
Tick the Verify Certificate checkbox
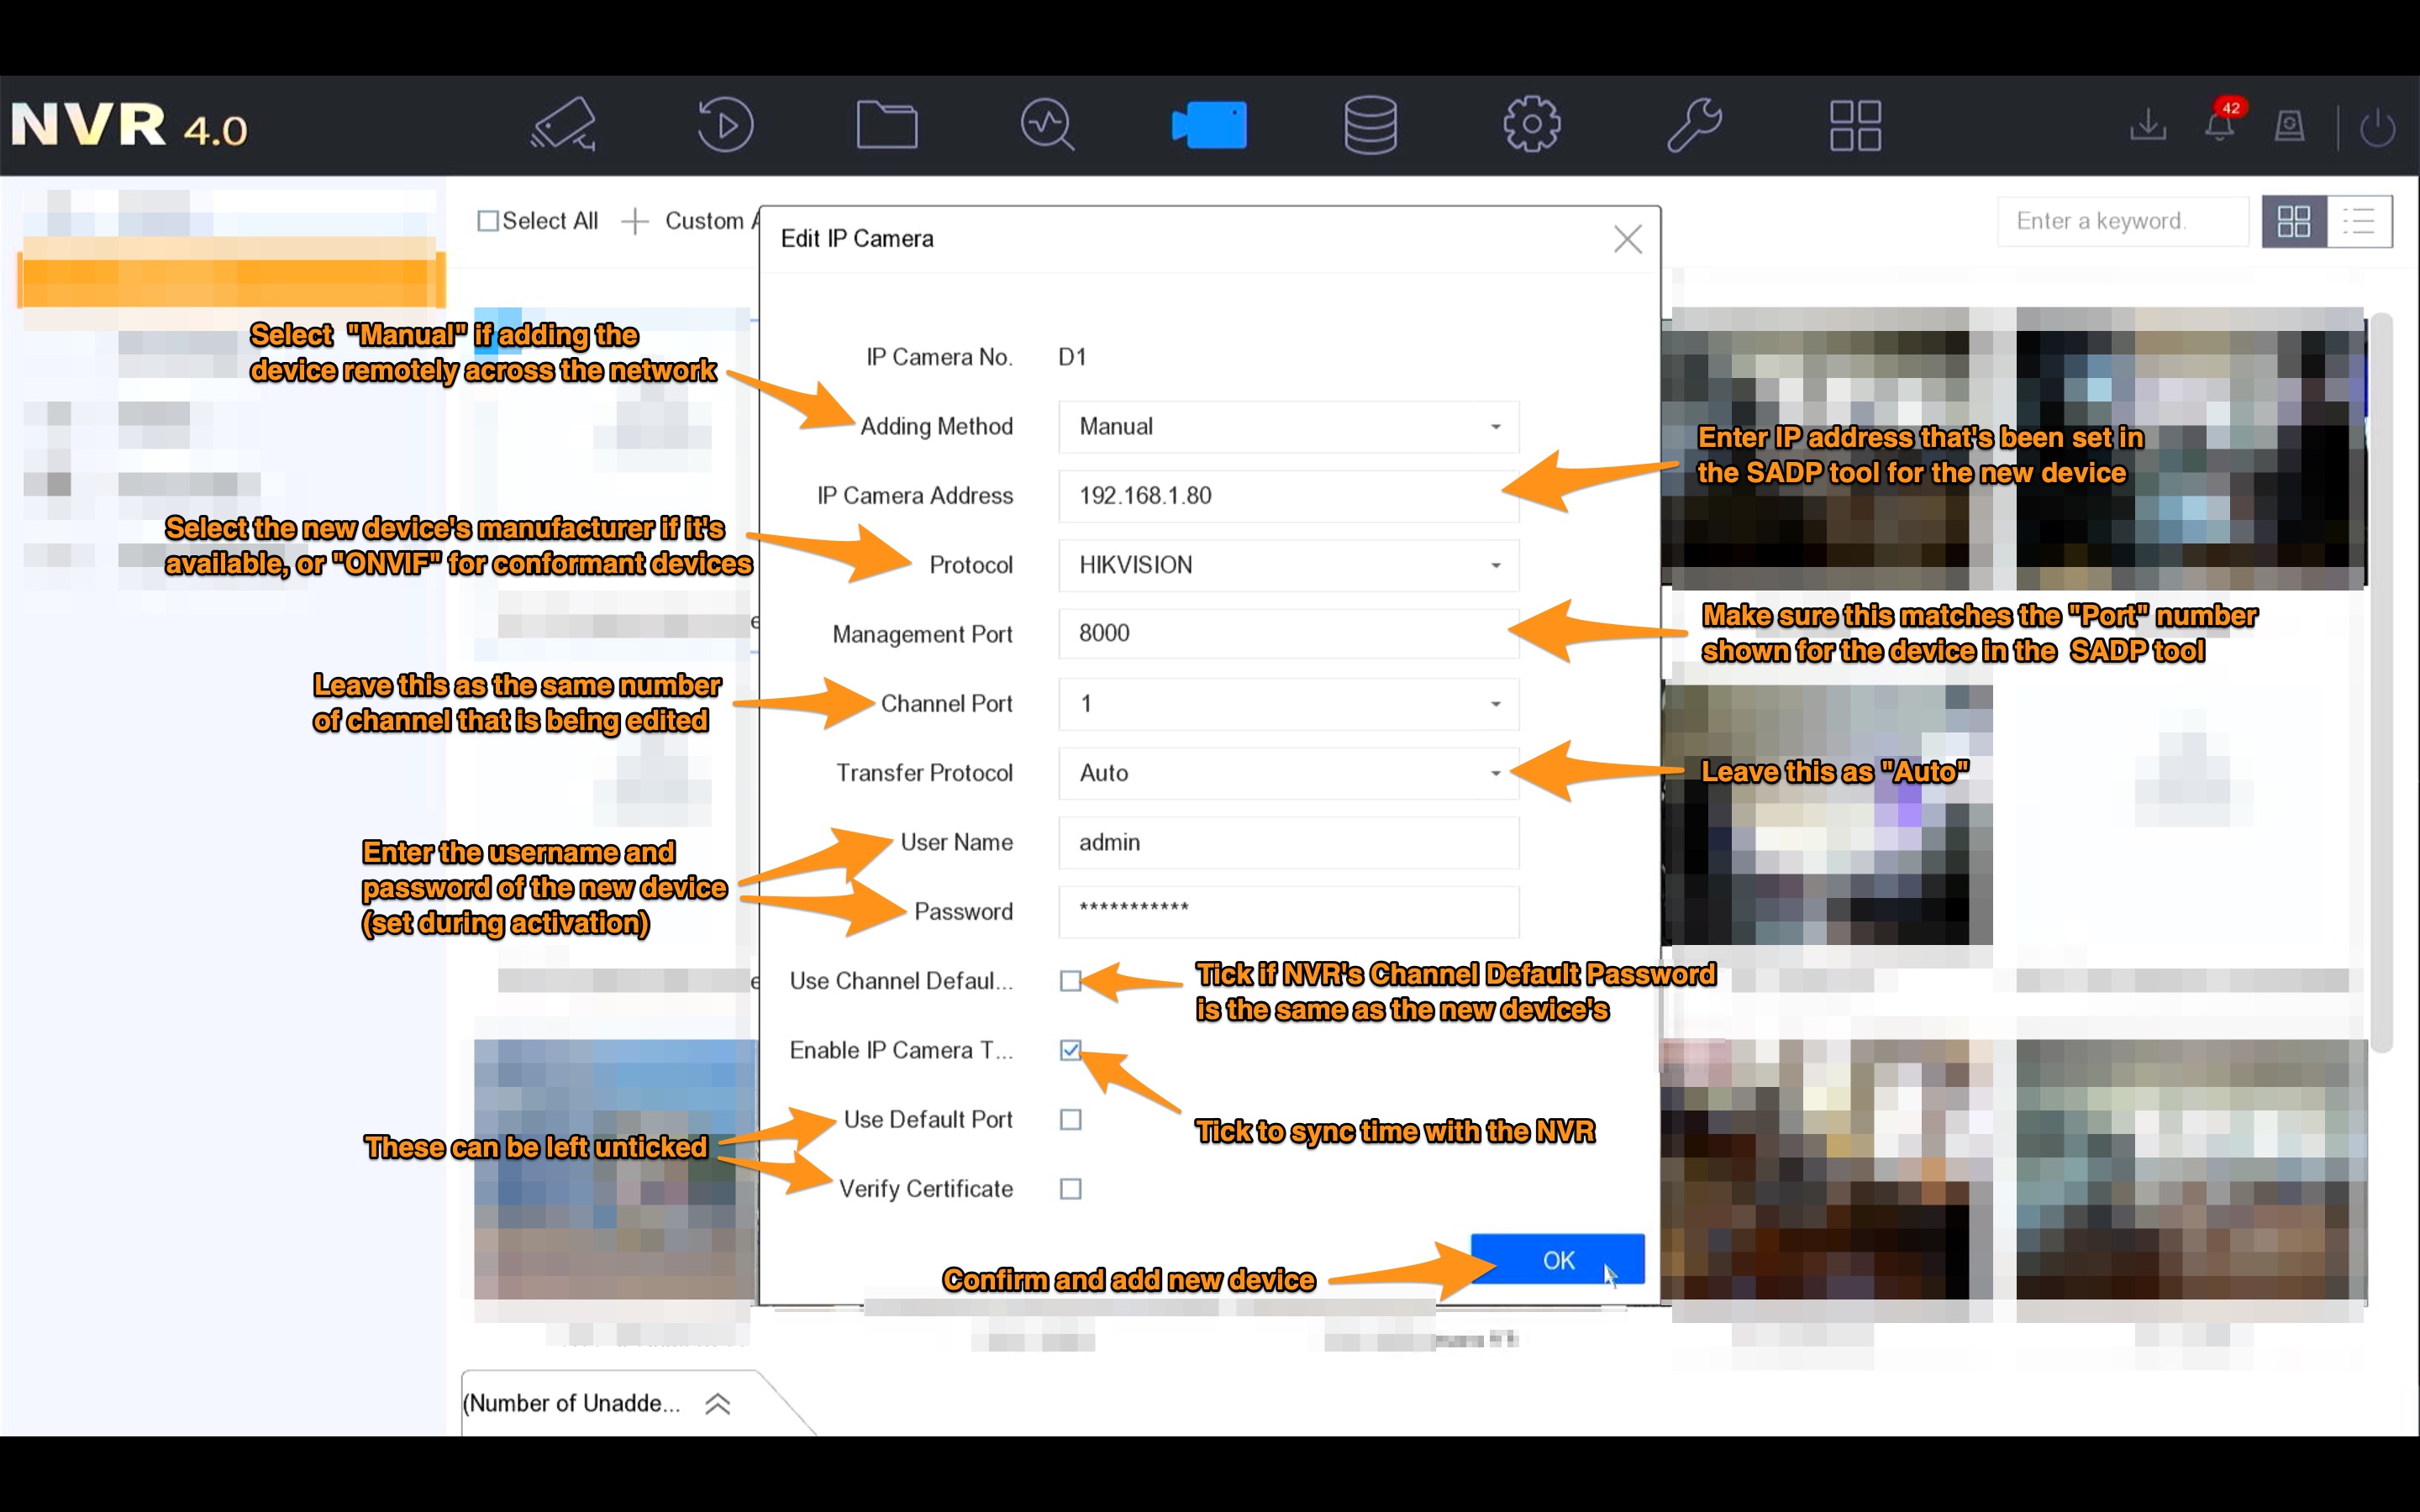[1070, 1188]
